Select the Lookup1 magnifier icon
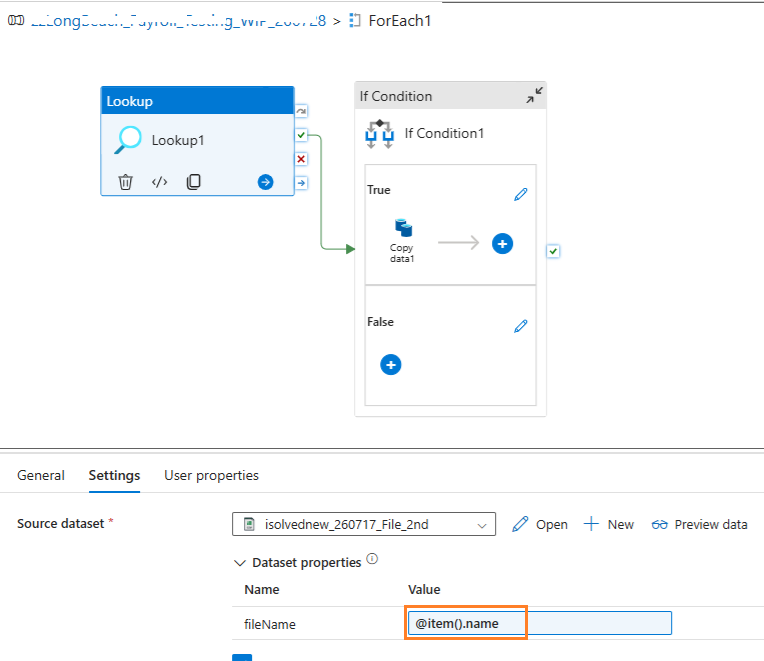The height and width of the screenshot is (661, 764). 128,140
